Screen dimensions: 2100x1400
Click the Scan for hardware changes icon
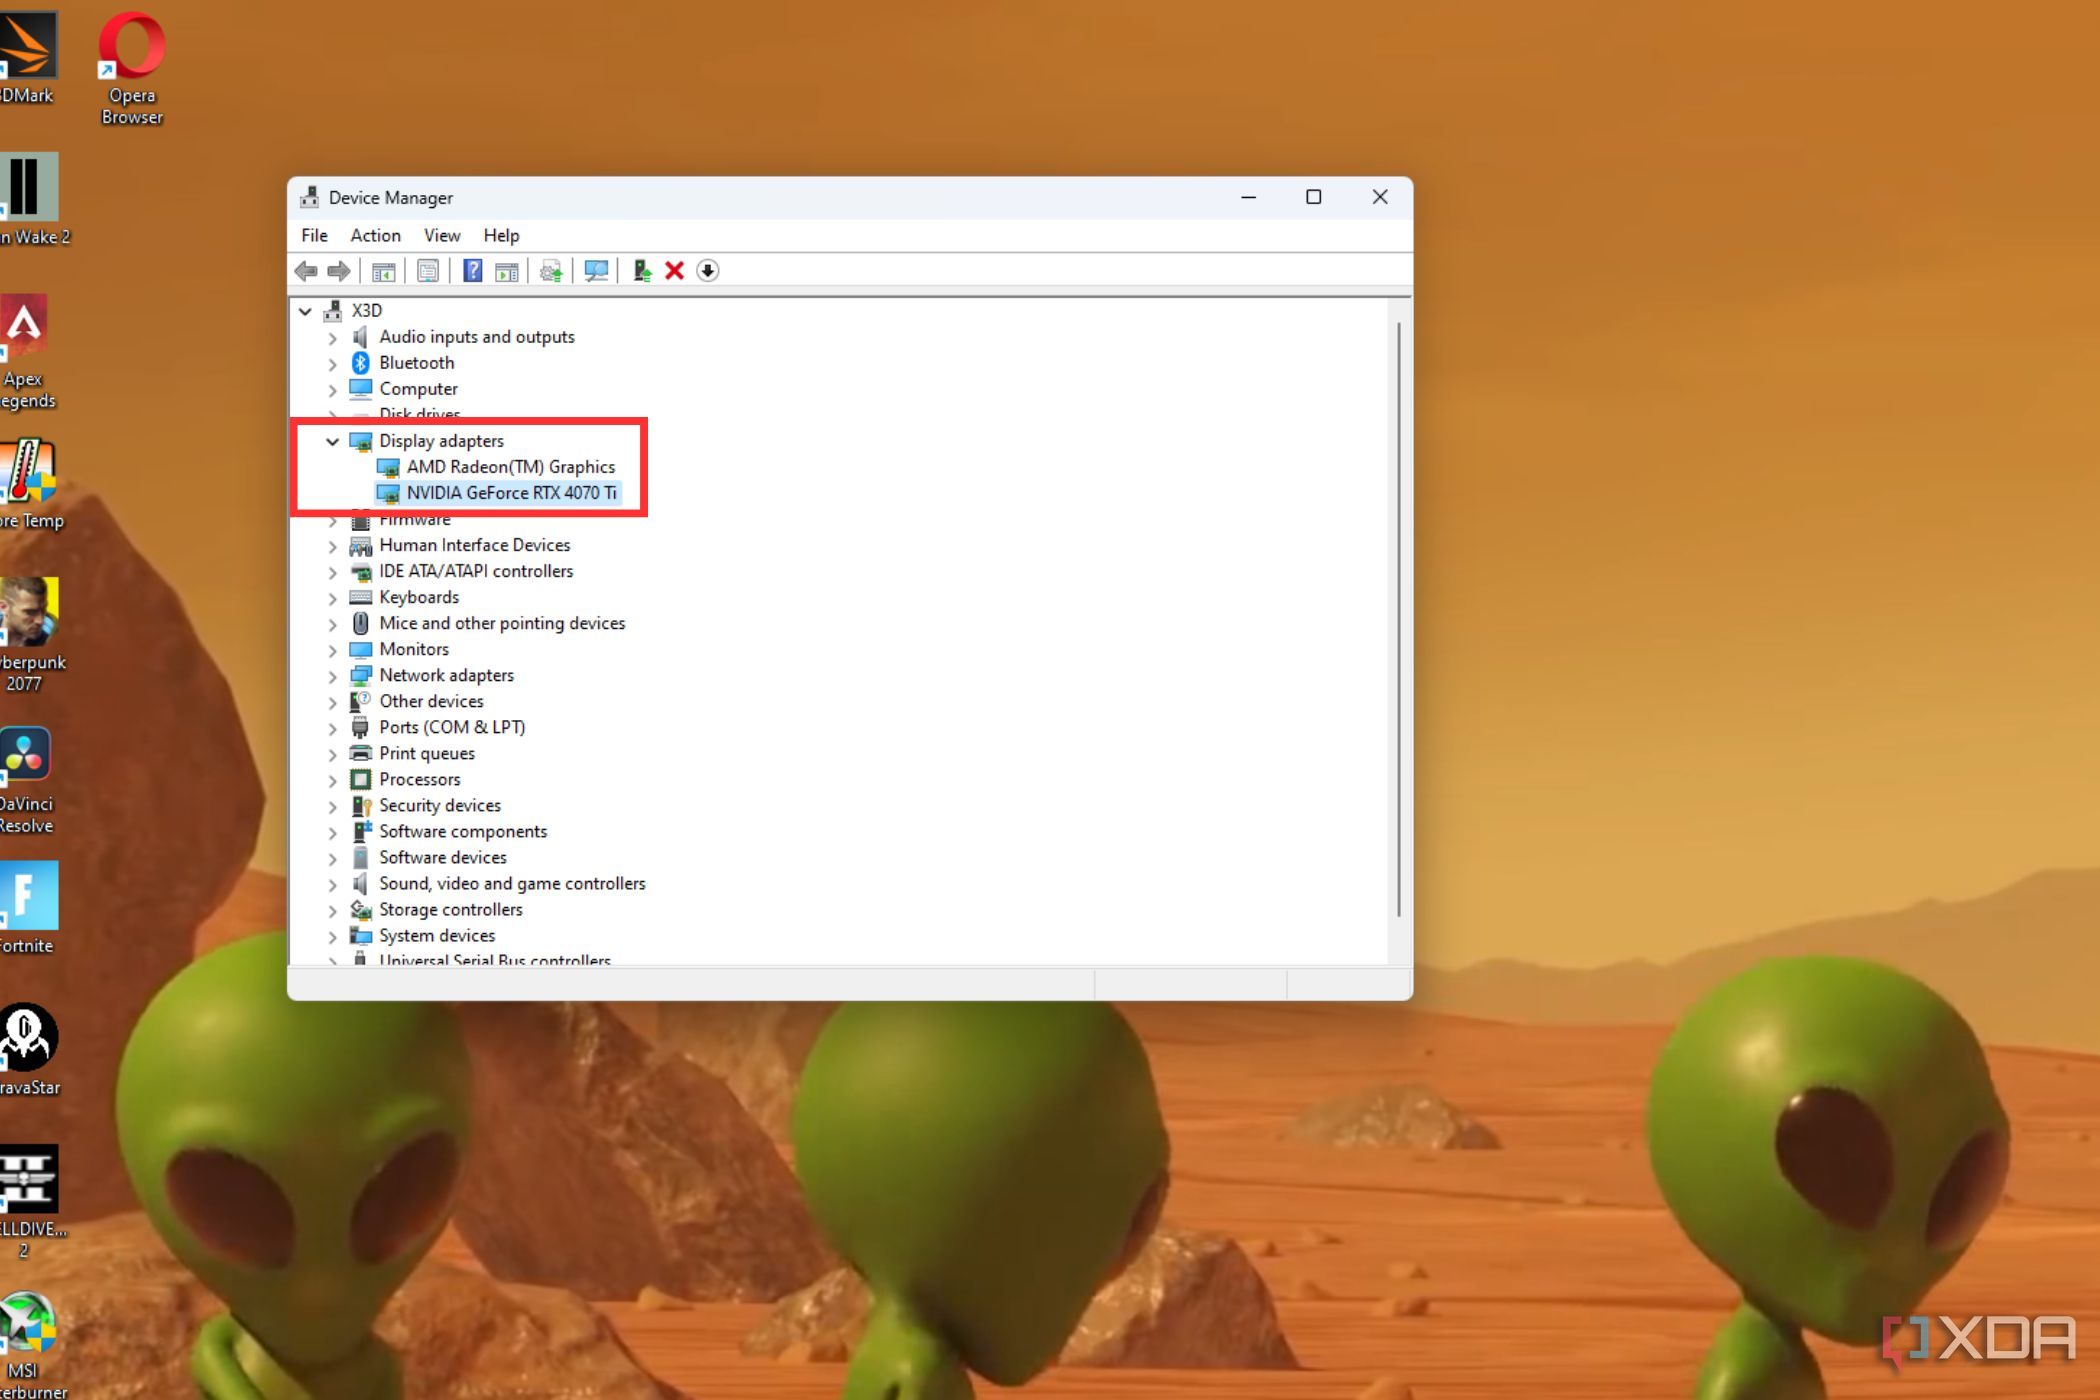[595, 270]
